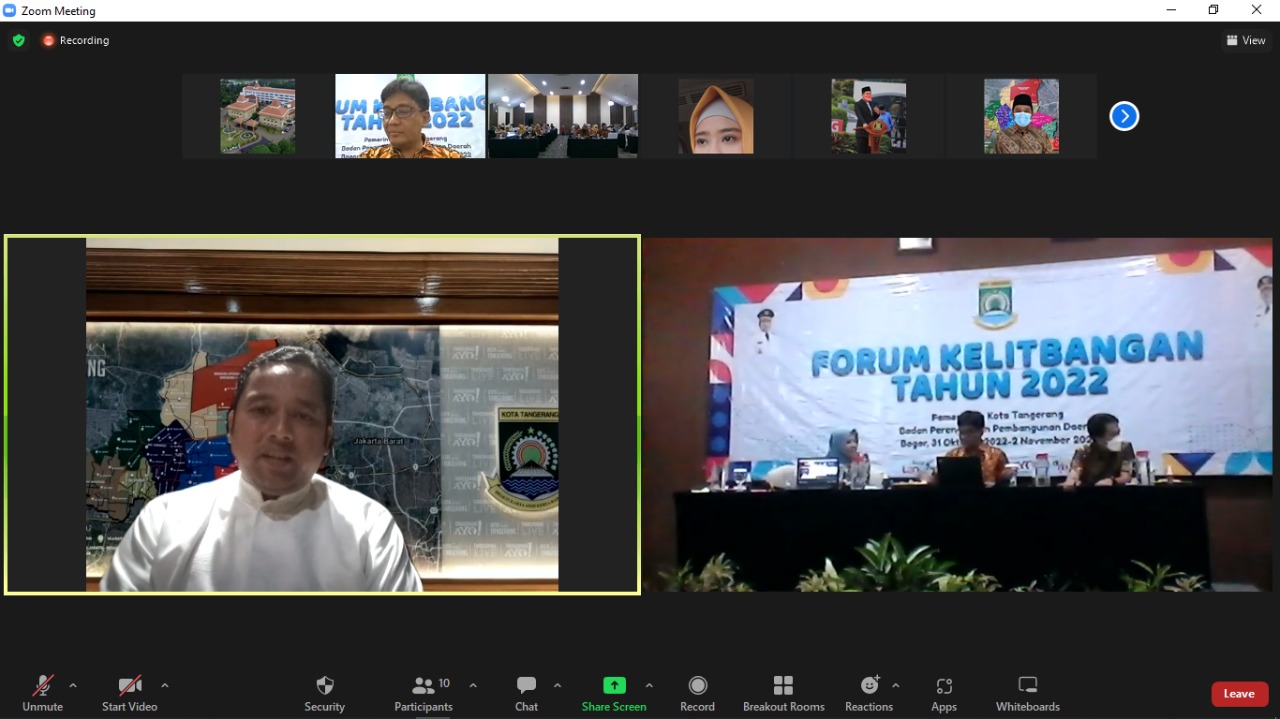Image resolution: width=1280 pixels, height=719 pixels.
Task: Open the Participants panel
Action: click(423, 693)
